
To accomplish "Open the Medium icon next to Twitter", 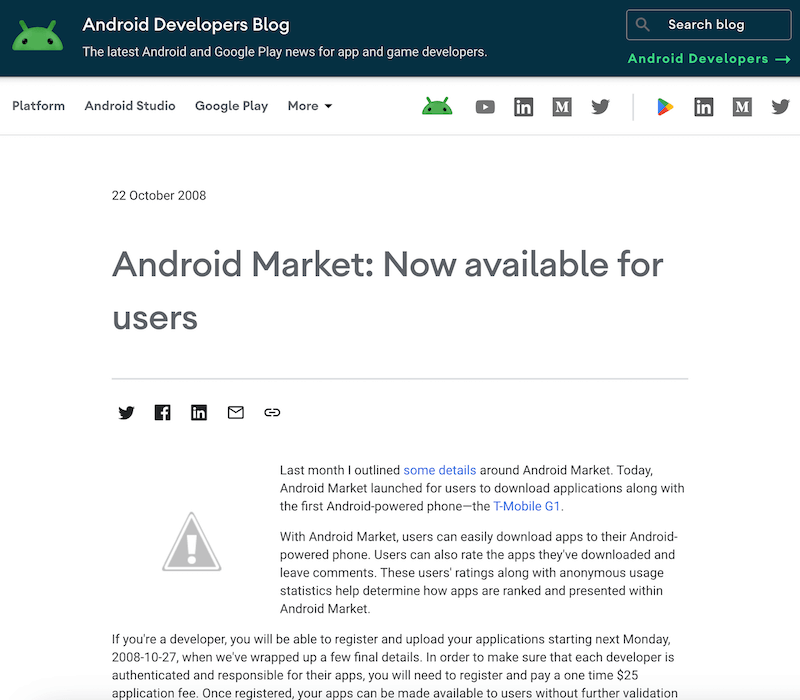I will coord(562,106).
